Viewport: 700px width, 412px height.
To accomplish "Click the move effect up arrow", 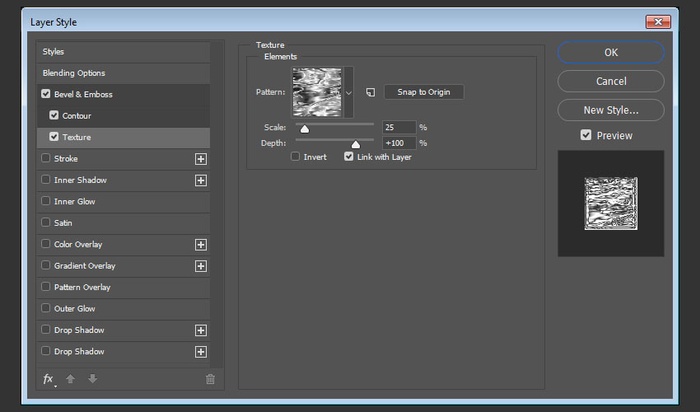I will (71, 379).
